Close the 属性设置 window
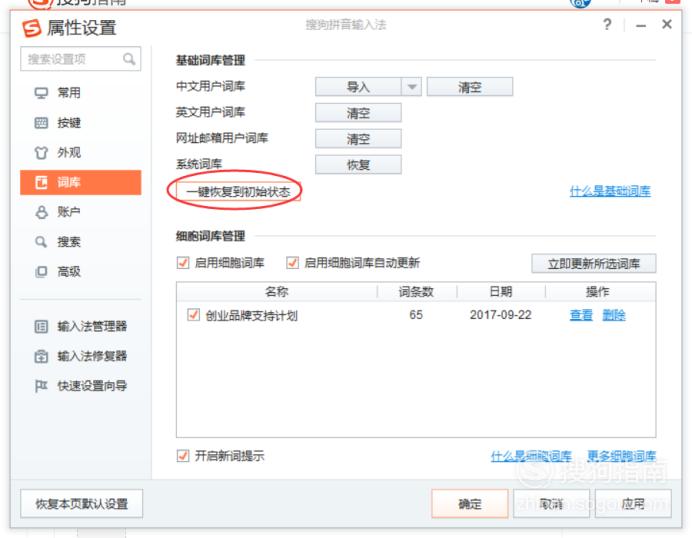This screenshot has height=538, width=692. tap(667, 24)
